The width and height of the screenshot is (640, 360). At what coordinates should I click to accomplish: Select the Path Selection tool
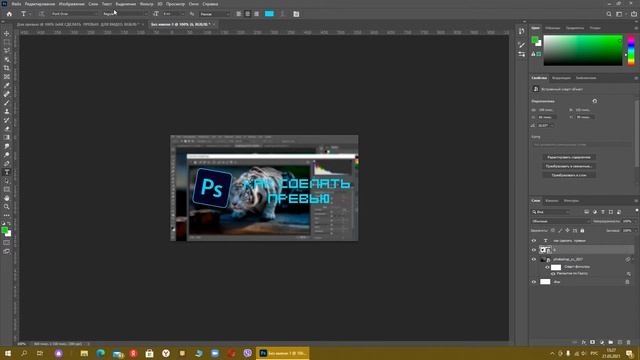click(x=7, y=181)
